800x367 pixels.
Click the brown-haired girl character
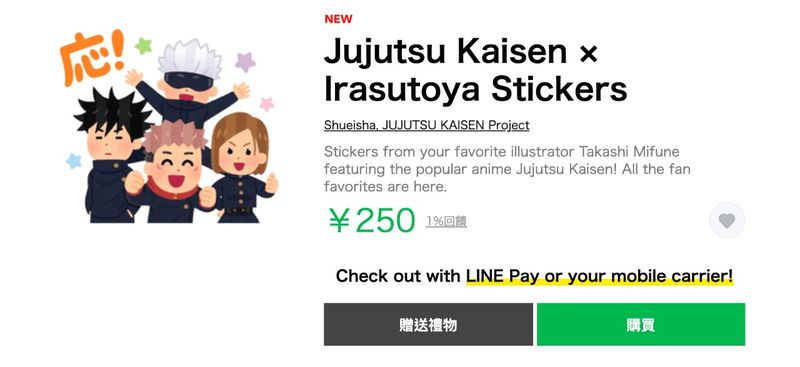coord(242,168)
